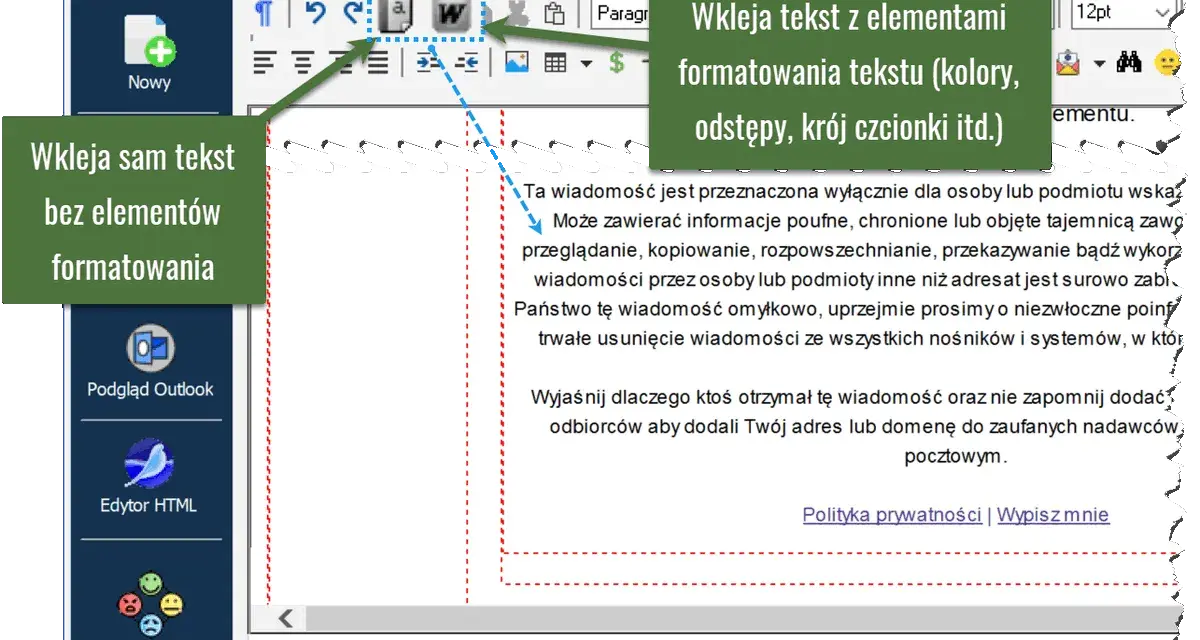The width and height of the screenshot is (1200, 640).
Task: Justify the text
Action: (x=377, y=62)
